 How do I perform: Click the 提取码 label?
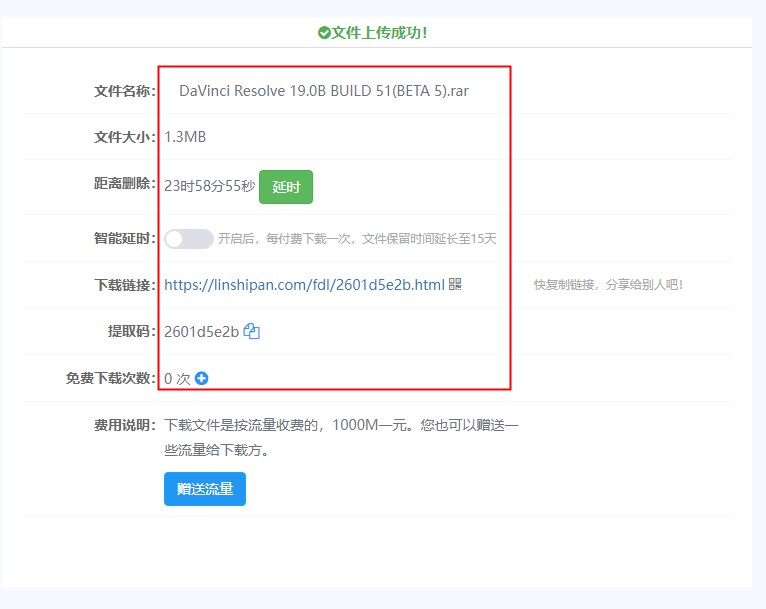pos(132,332)
